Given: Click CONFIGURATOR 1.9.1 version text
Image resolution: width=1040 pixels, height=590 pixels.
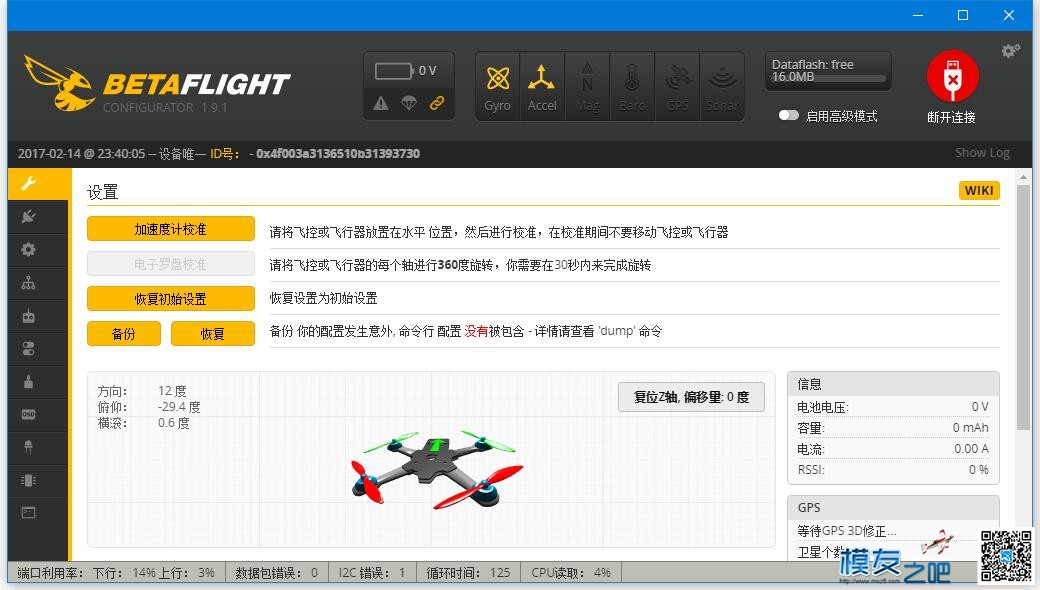Looking at the screenshot, I should pos(165,107).
